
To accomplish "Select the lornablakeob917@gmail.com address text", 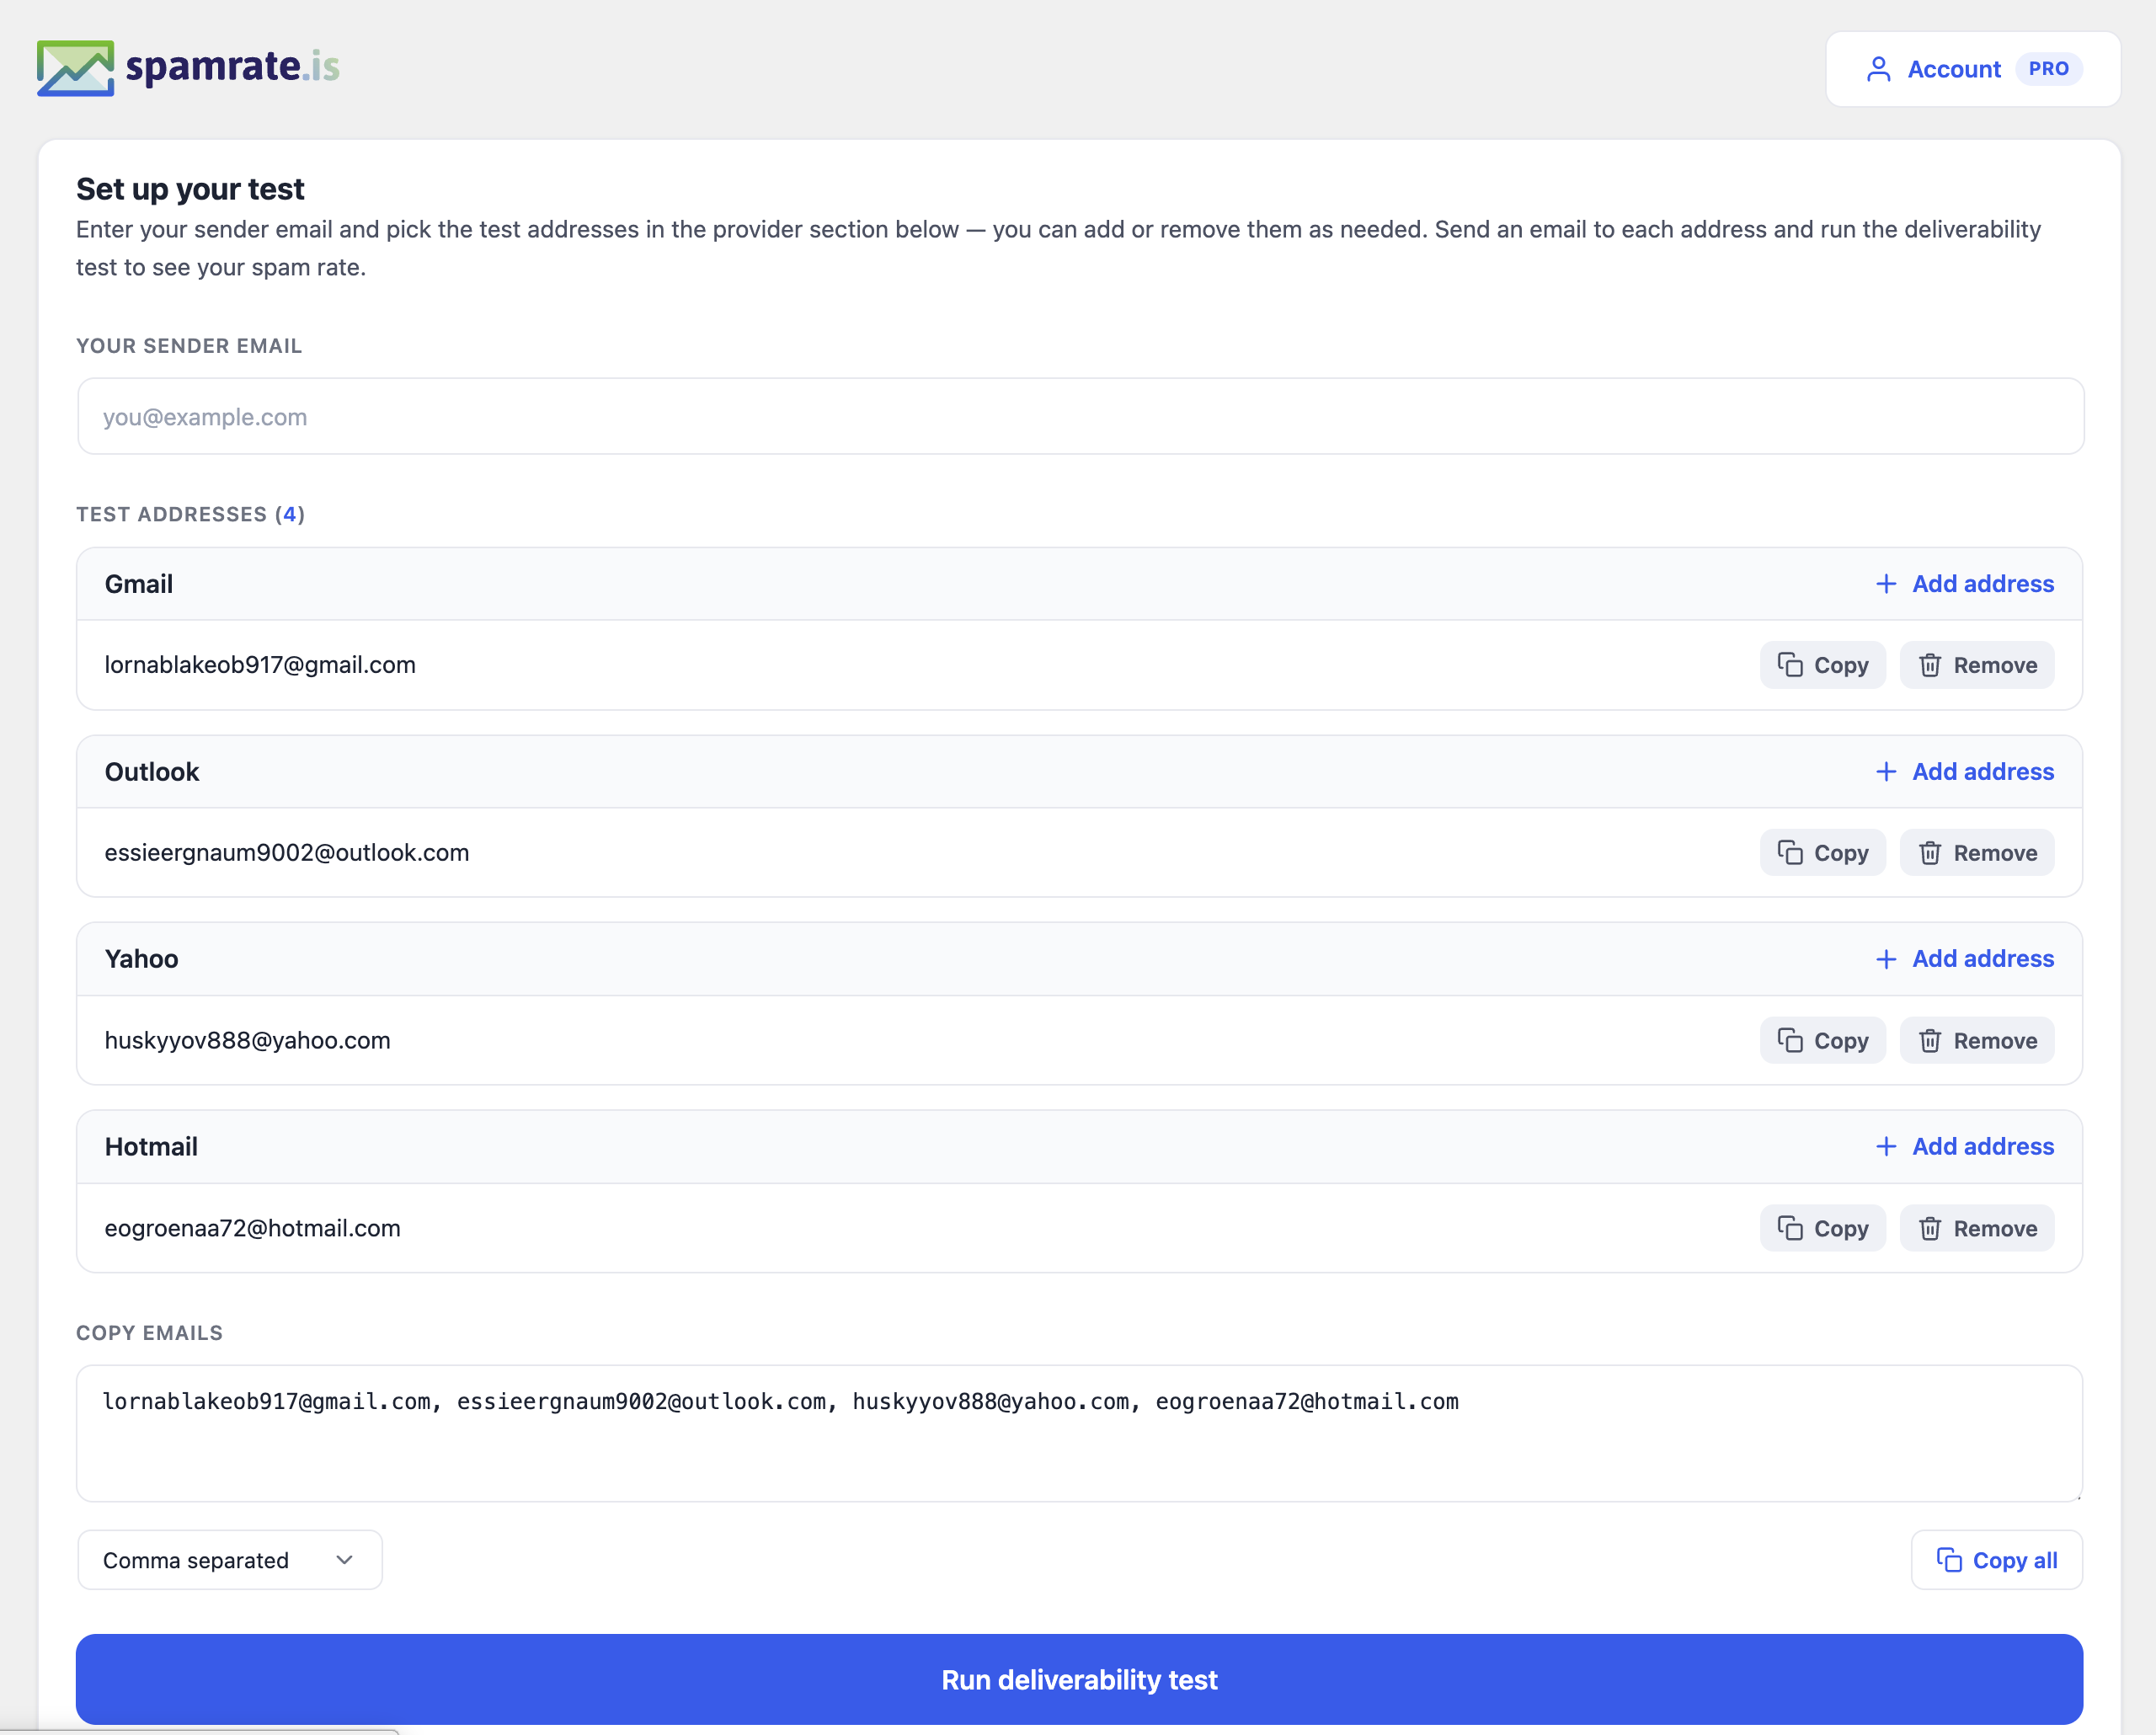I will click(260, 665).
